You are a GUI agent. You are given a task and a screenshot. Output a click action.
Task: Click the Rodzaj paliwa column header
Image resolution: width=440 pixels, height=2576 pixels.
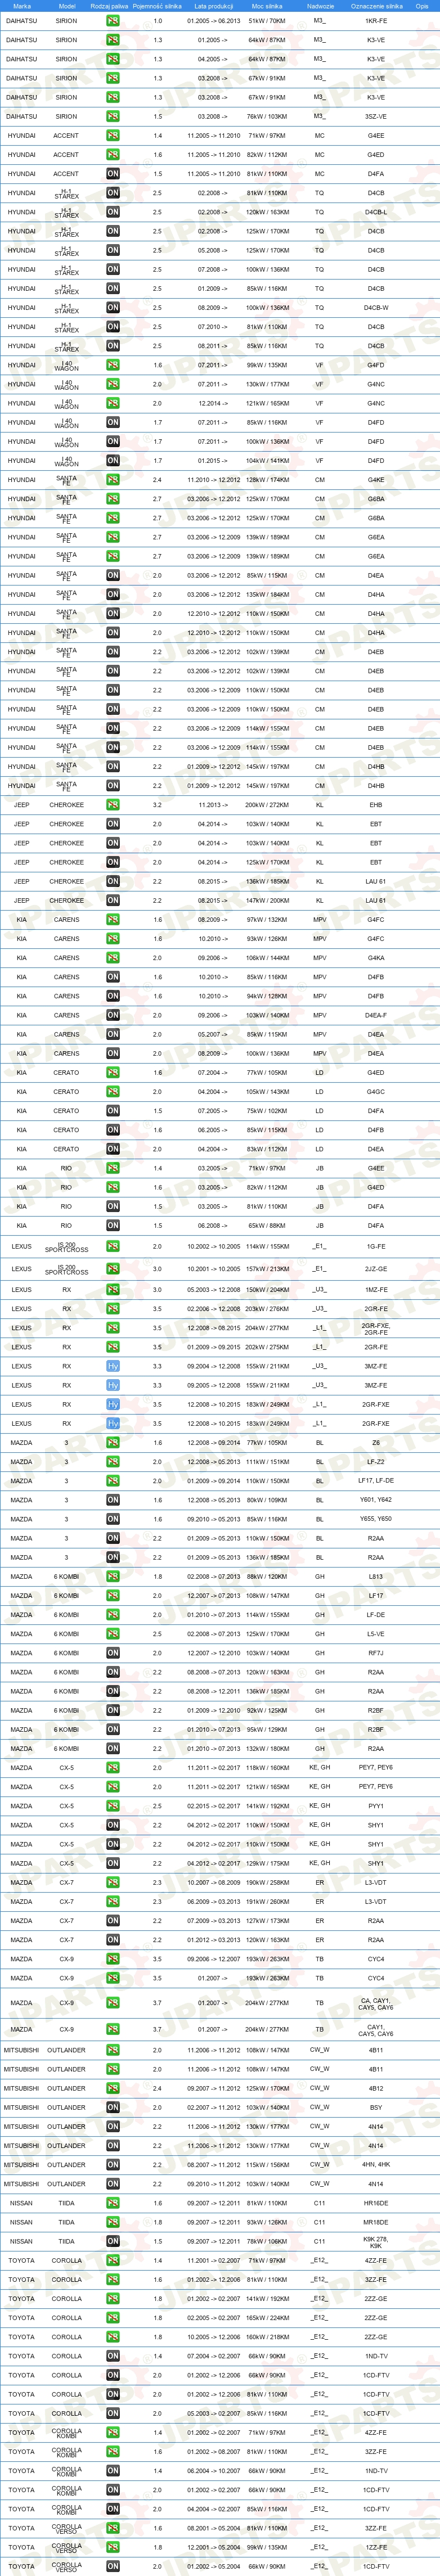[109, 6]
